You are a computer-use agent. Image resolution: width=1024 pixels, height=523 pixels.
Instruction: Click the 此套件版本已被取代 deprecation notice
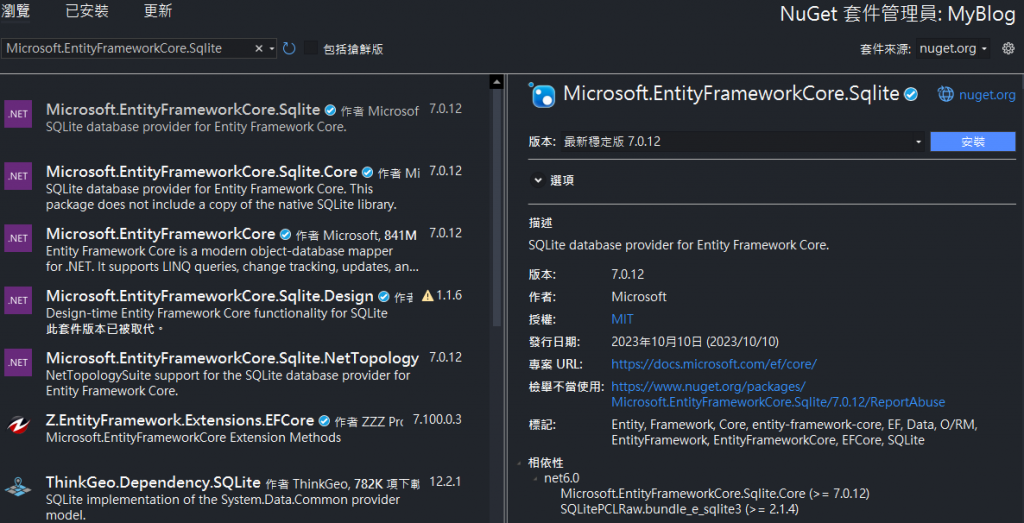[104, 329]
